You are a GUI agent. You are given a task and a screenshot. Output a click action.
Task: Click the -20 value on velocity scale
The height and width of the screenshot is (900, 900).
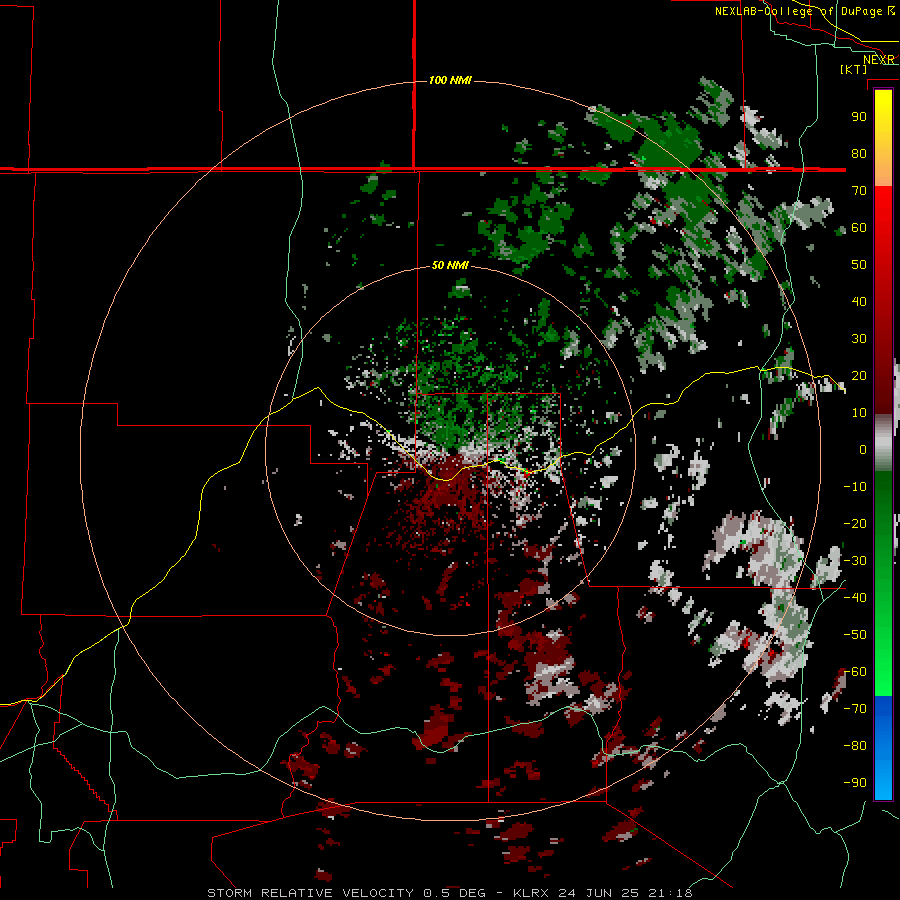click(x=855, y=523)
